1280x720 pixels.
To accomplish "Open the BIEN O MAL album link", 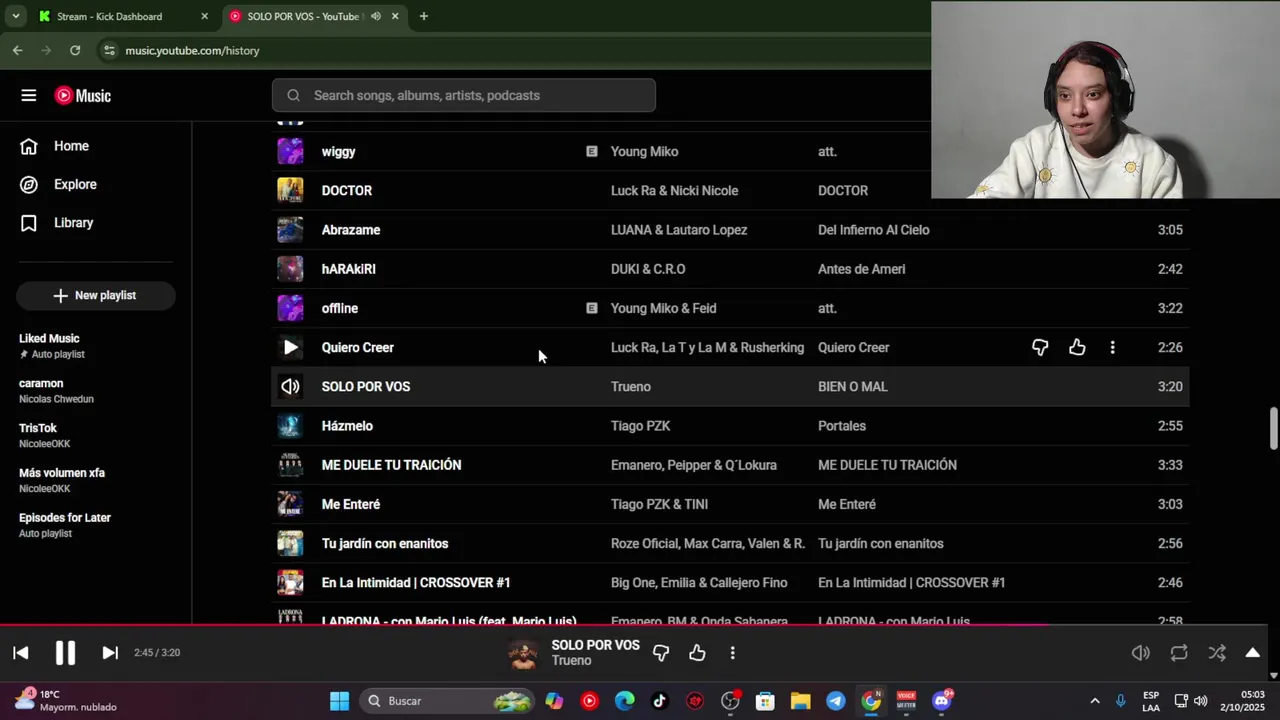I will click(x=852, y=386).
